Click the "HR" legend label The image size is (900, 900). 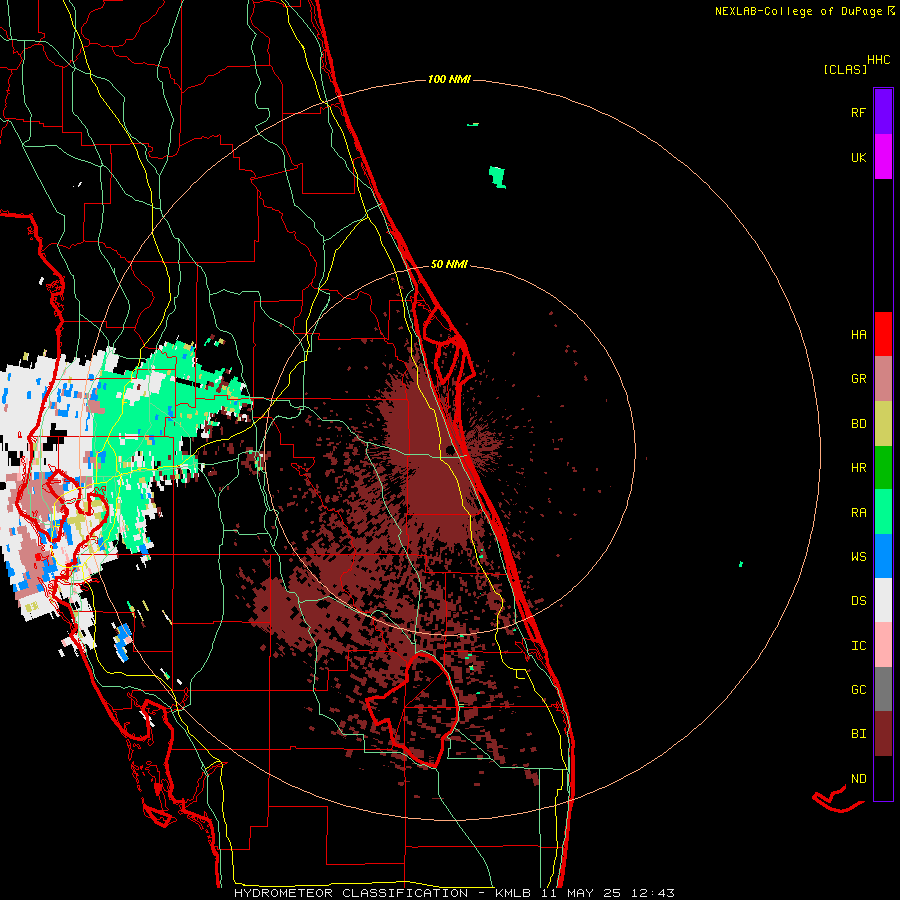point(858,468)
